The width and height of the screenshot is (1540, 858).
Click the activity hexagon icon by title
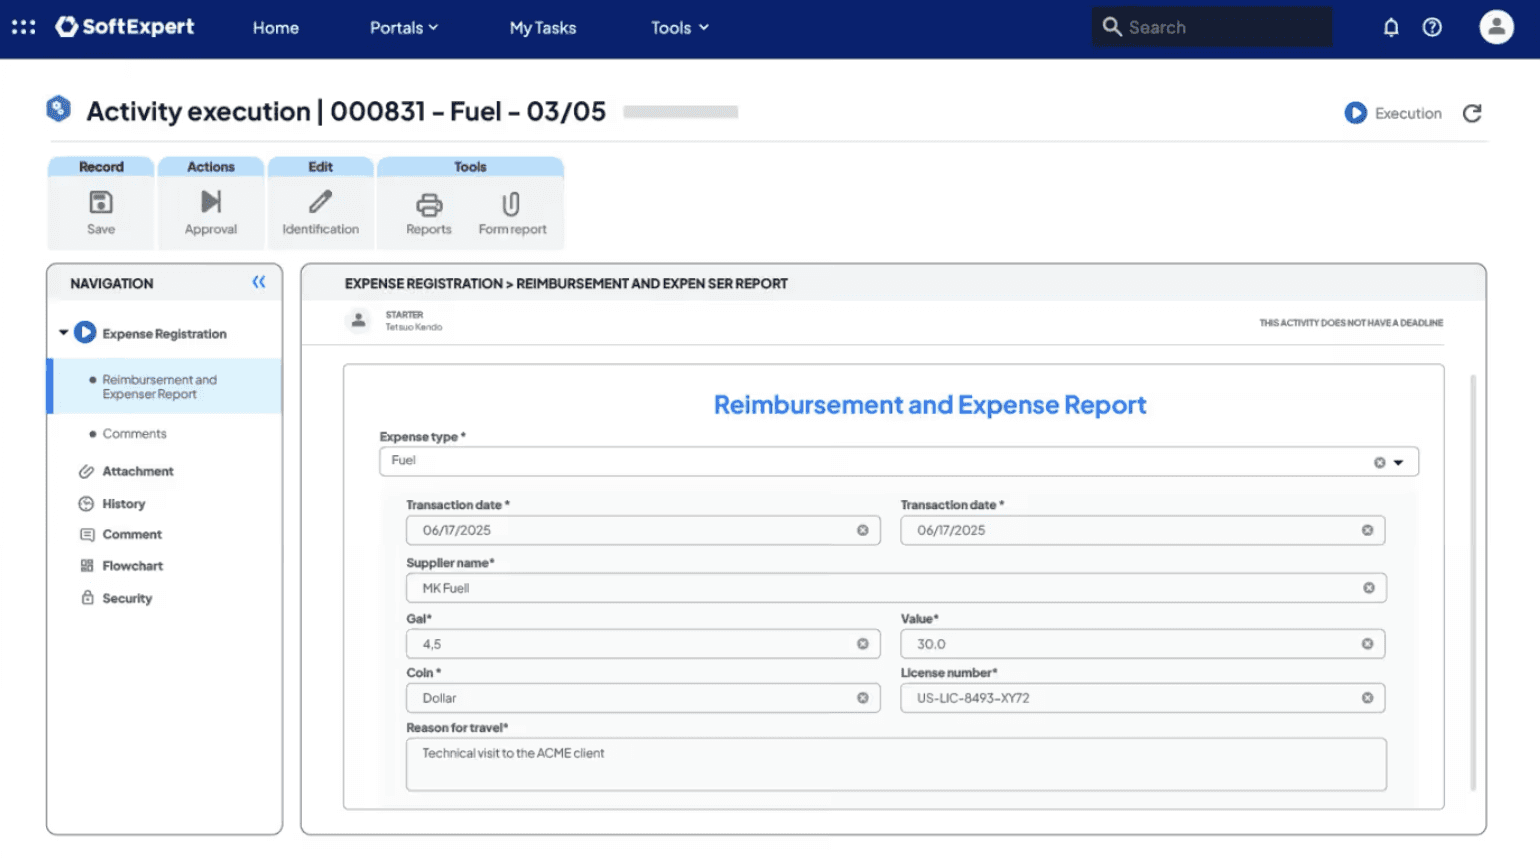[x=59, y=109]
